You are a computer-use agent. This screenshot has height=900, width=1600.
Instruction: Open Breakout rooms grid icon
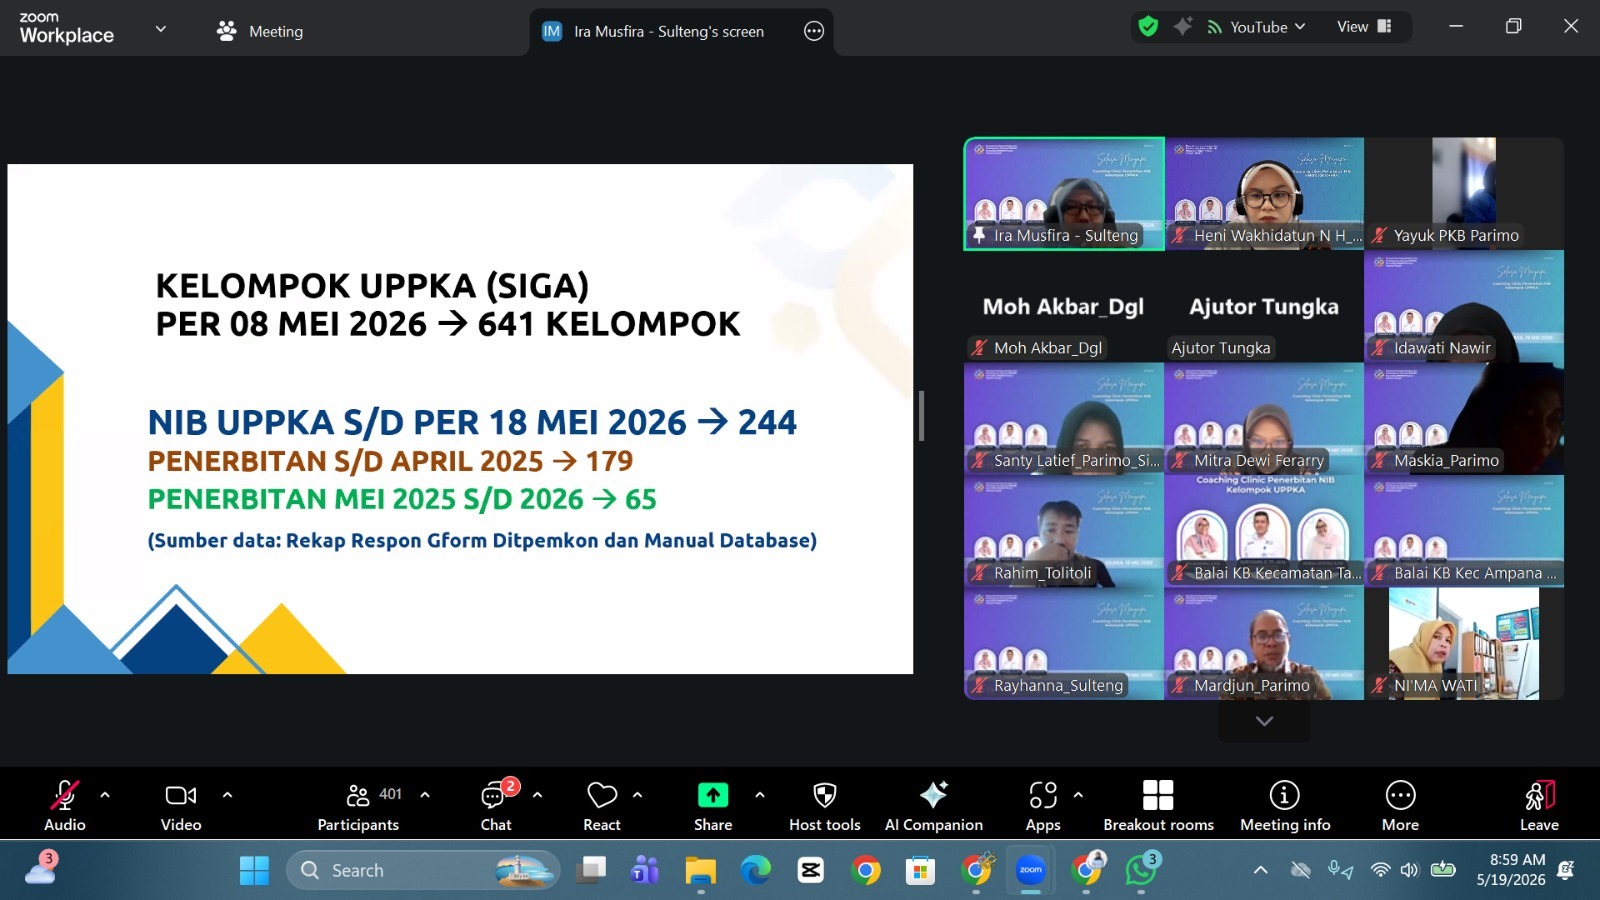click(x=1158, y=795)
